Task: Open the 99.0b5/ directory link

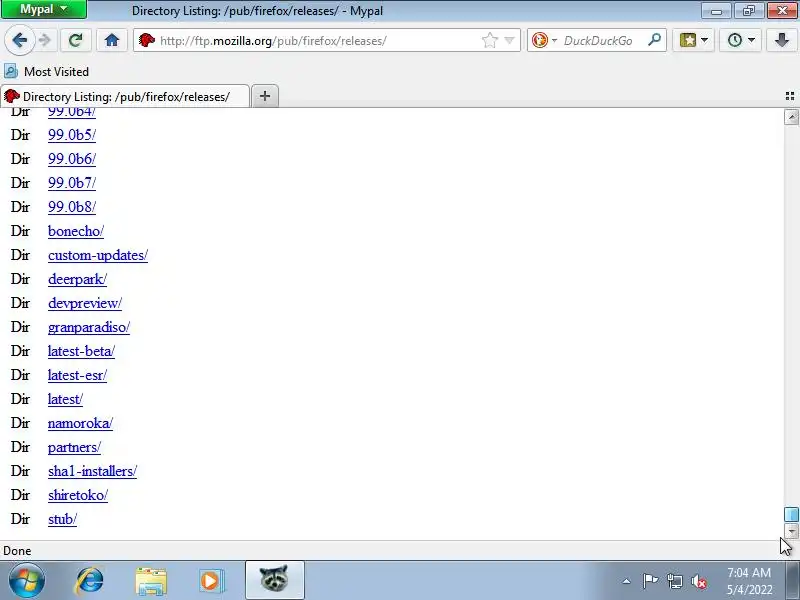Action: tap(72, 135)
